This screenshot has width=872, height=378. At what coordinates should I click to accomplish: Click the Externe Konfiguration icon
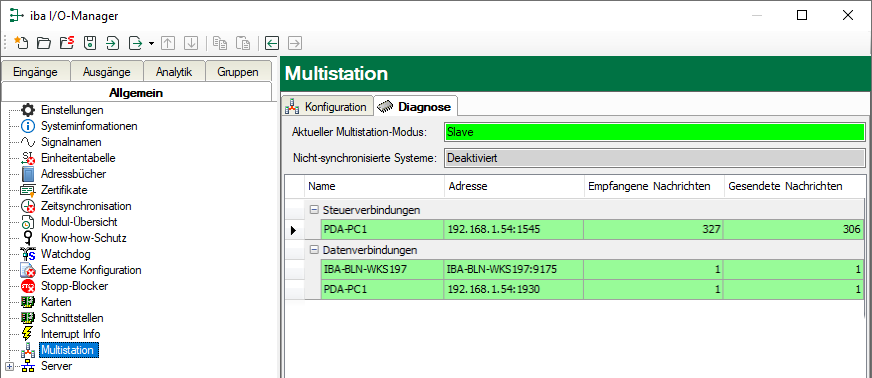click(x=28, y=270)
